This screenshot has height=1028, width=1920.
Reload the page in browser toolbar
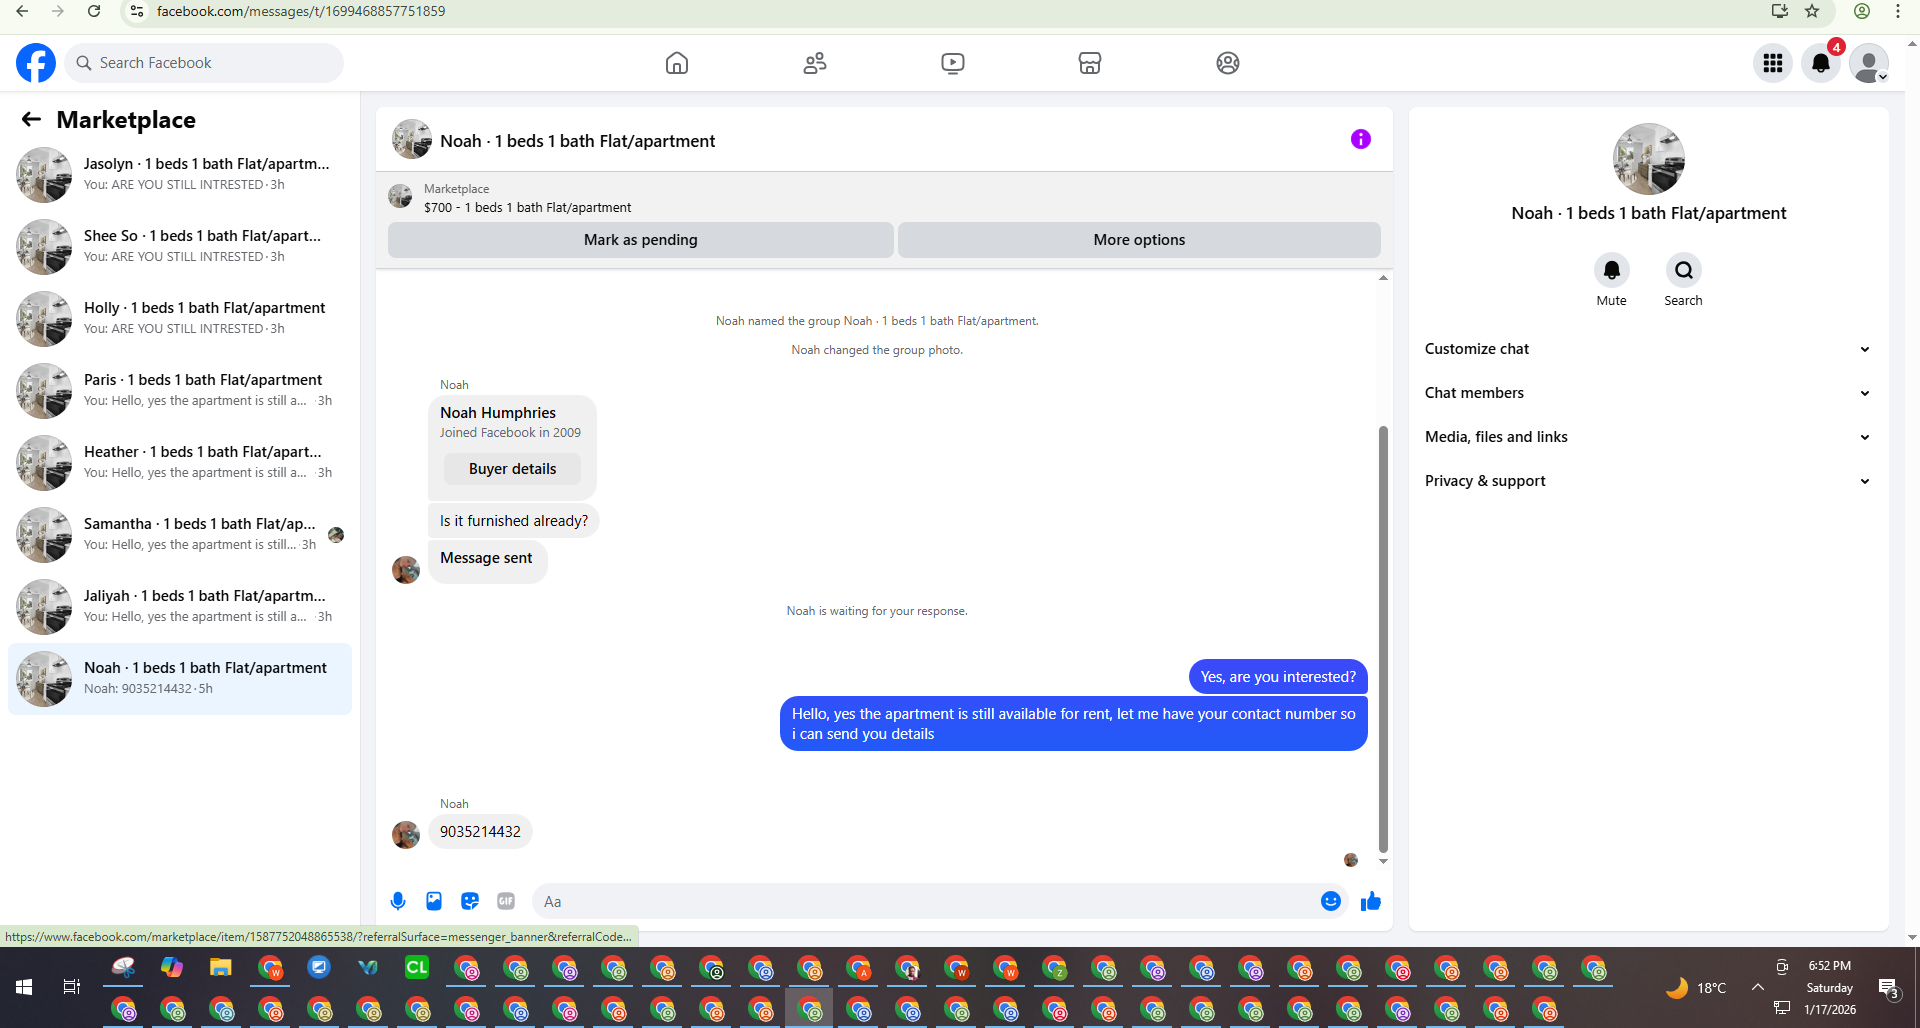tap(94, 11)
